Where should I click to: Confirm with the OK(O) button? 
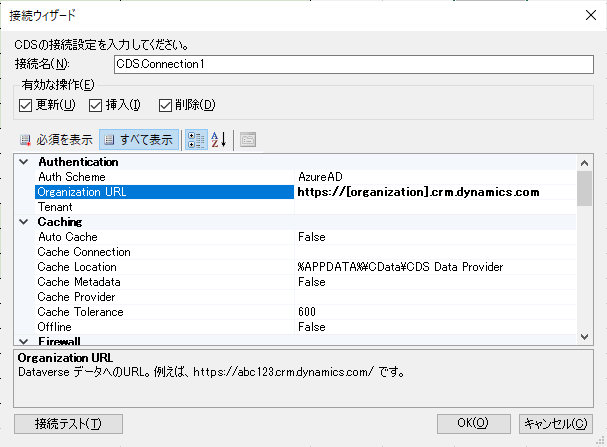tap(474, 424)
